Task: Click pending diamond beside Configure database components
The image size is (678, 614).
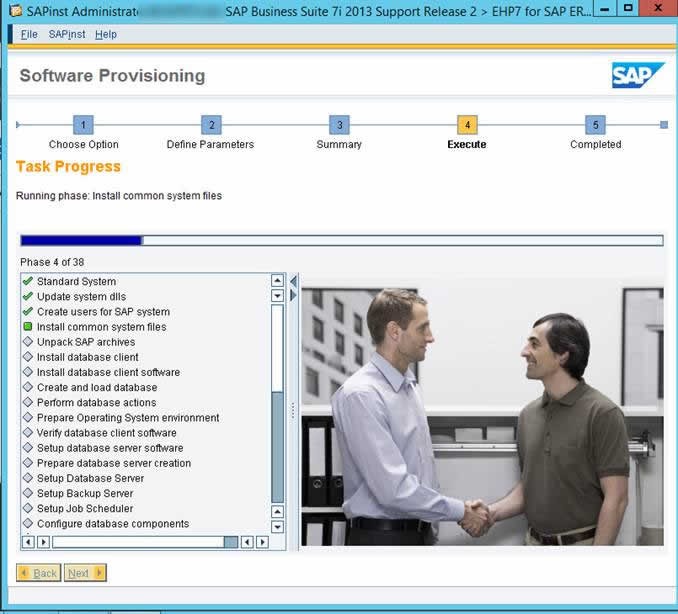Action: (x=28, y=523)
